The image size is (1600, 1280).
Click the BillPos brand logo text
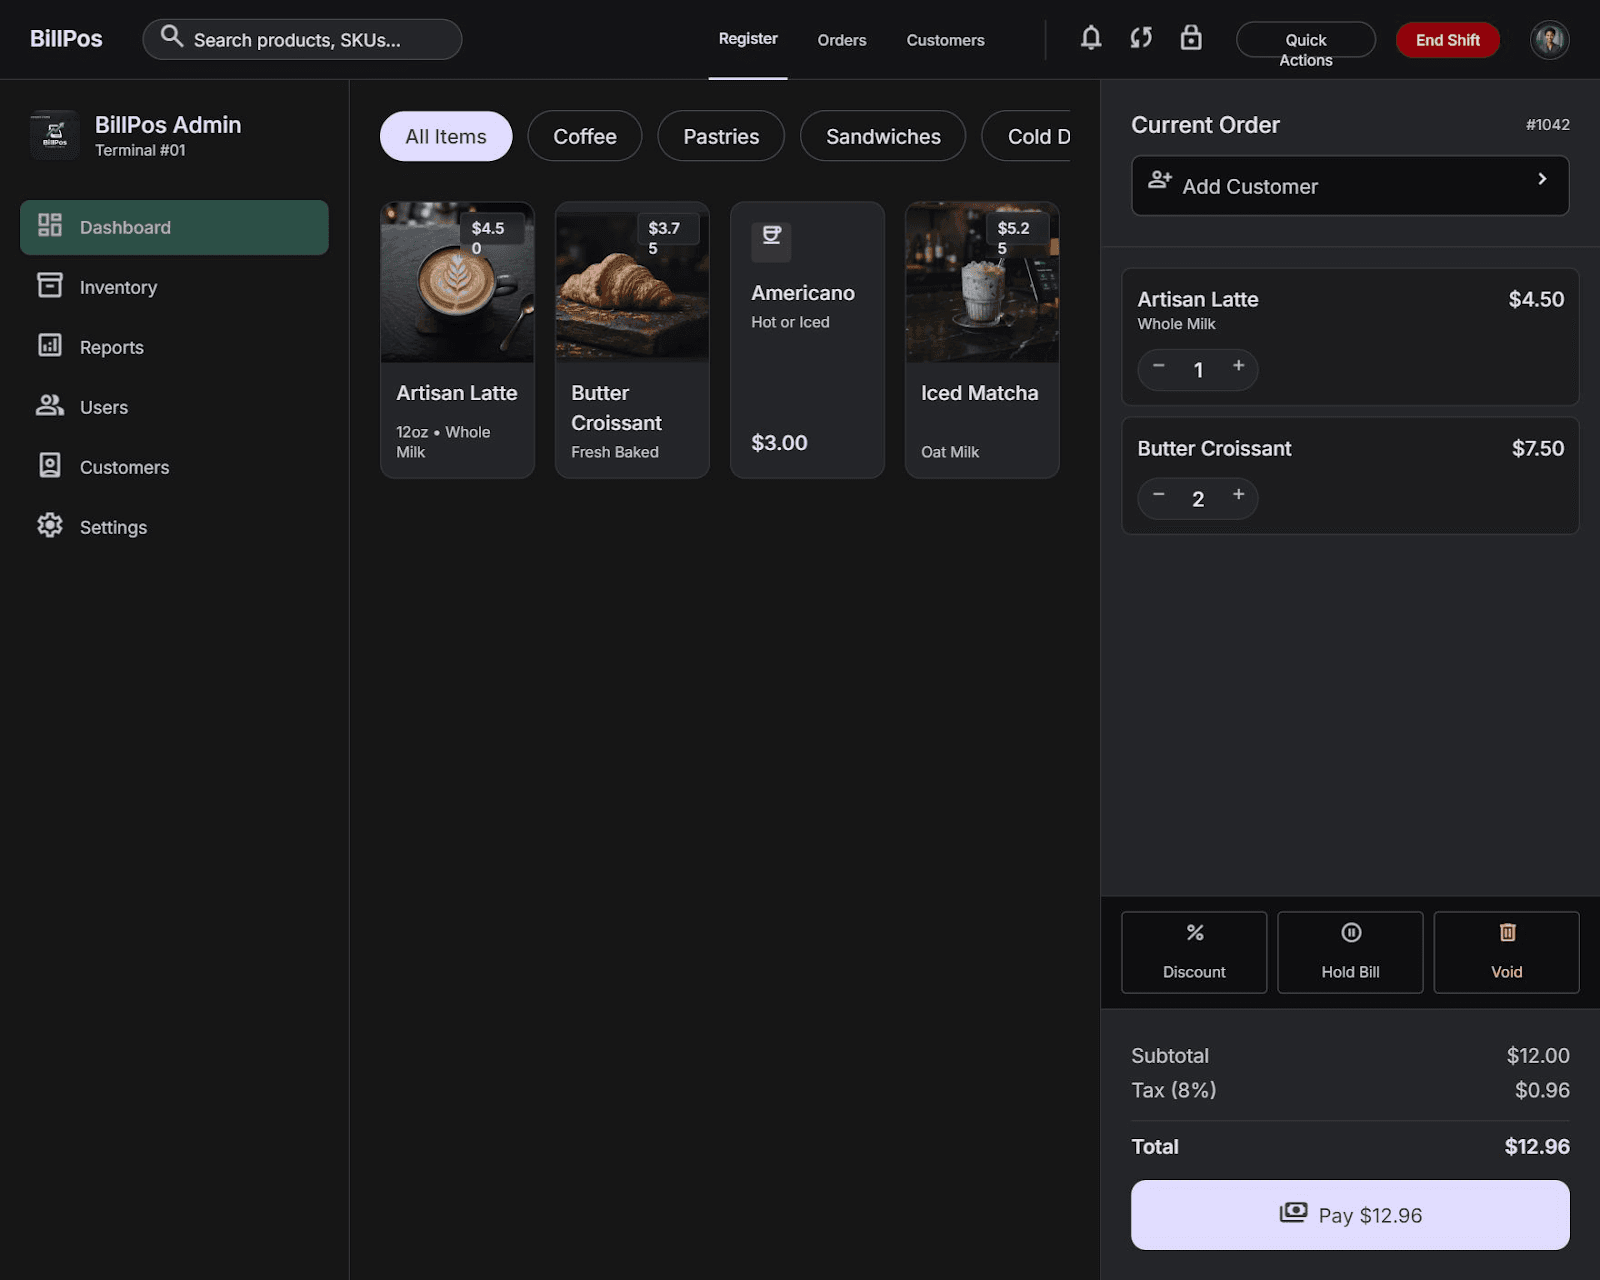tap(66, 39)
